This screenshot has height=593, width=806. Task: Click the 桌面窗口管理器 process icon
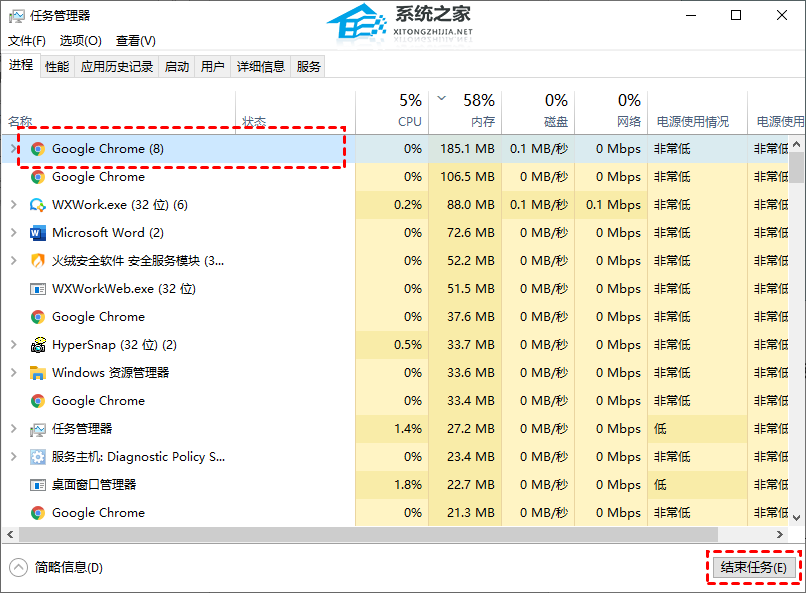pyautogui.click(x=38, y=485)
